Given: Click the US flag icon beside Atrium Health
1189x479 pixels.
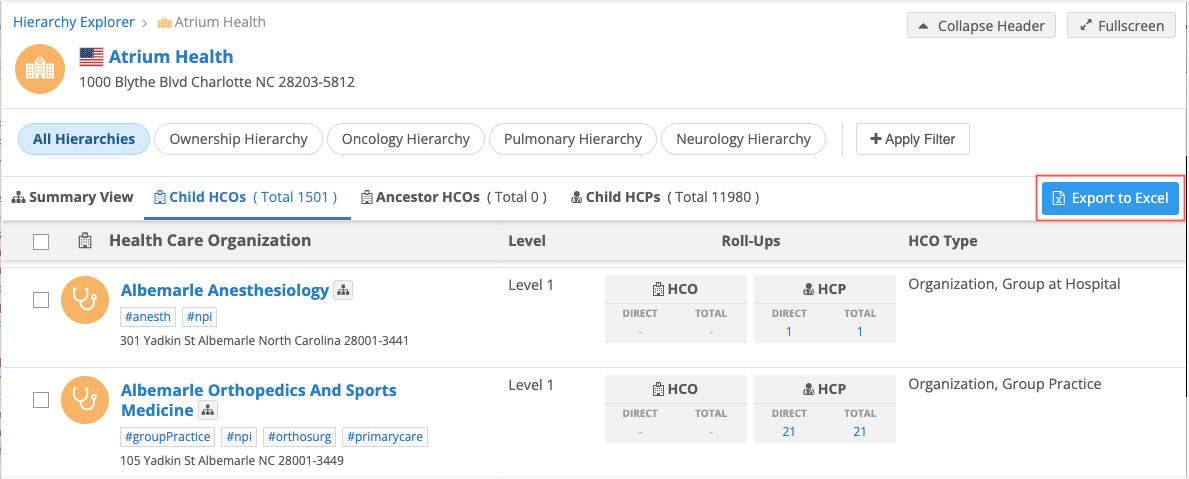Looking at the screenshot, I should [91, 57].
